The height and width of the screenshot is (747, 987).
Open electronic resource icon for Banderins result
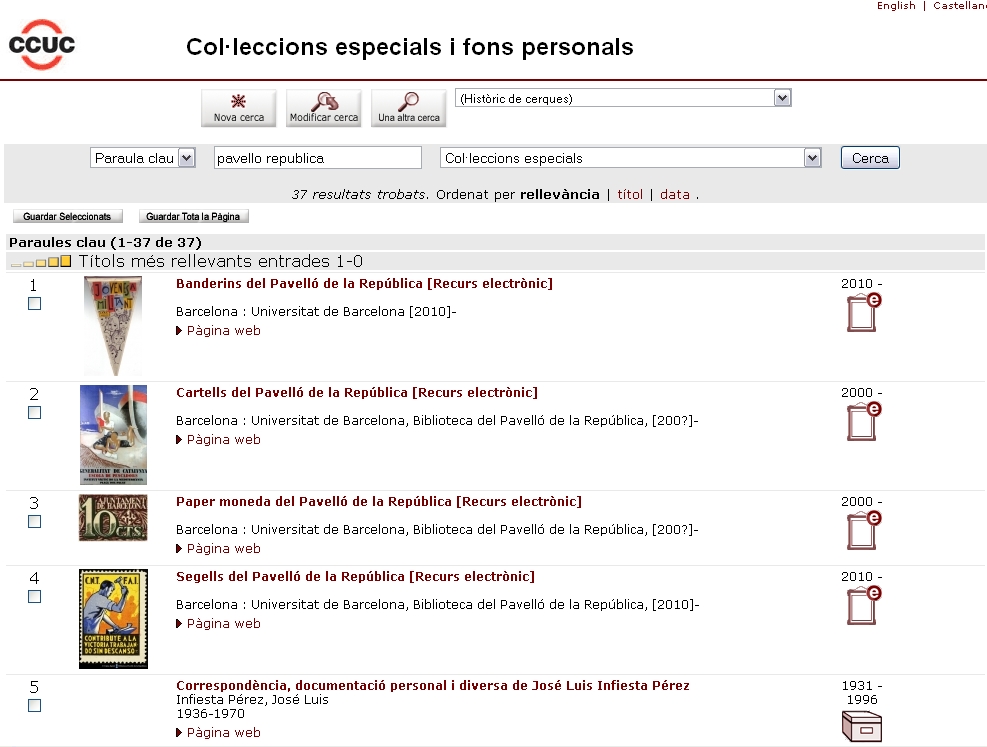[863, 313]
